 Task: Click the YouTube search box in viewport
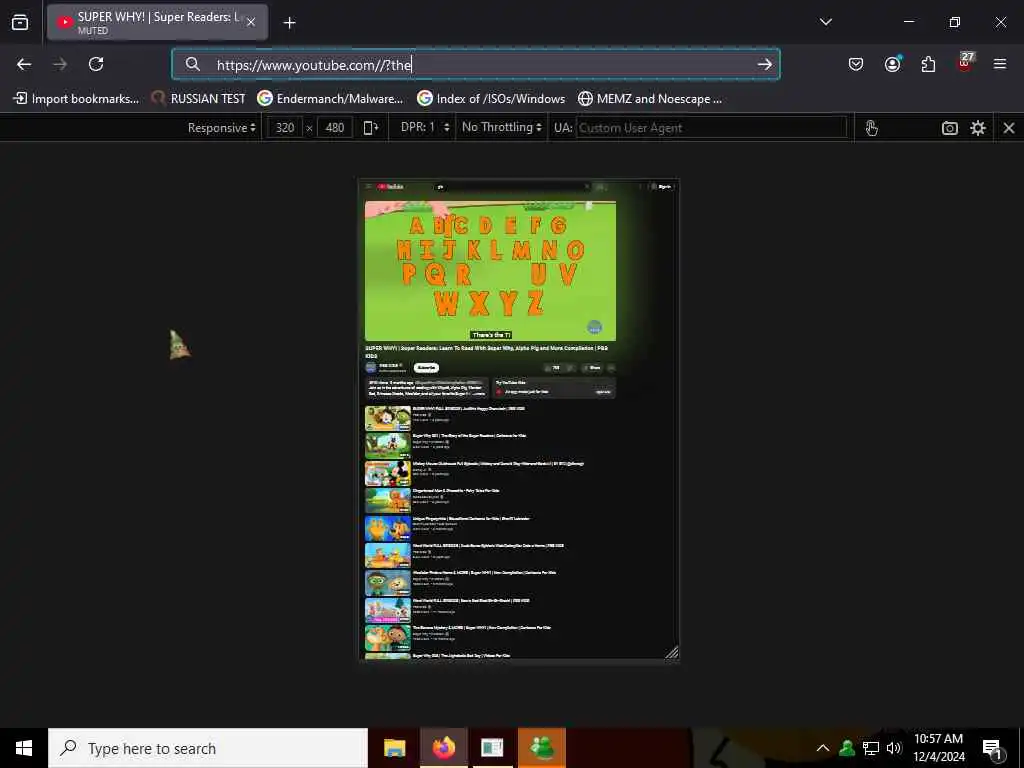click(511, 187)
